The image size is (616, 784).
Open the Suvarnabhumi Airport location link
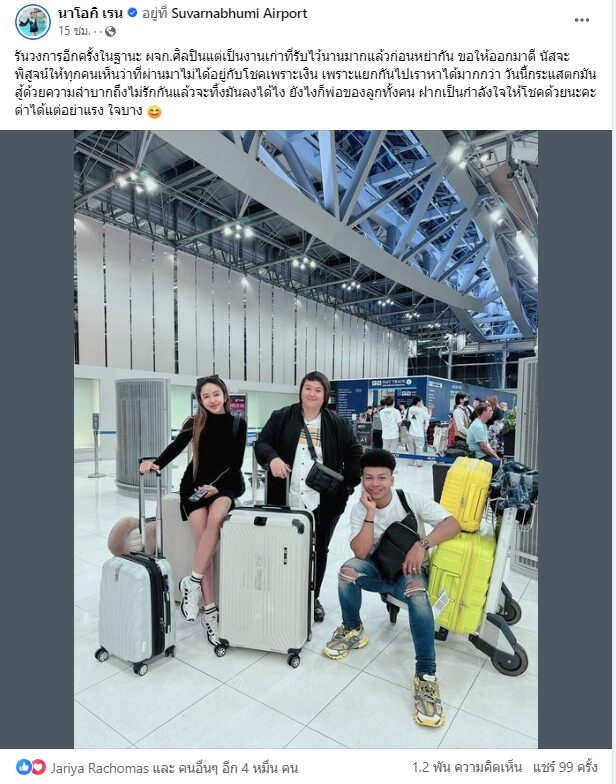coord(240,14)
